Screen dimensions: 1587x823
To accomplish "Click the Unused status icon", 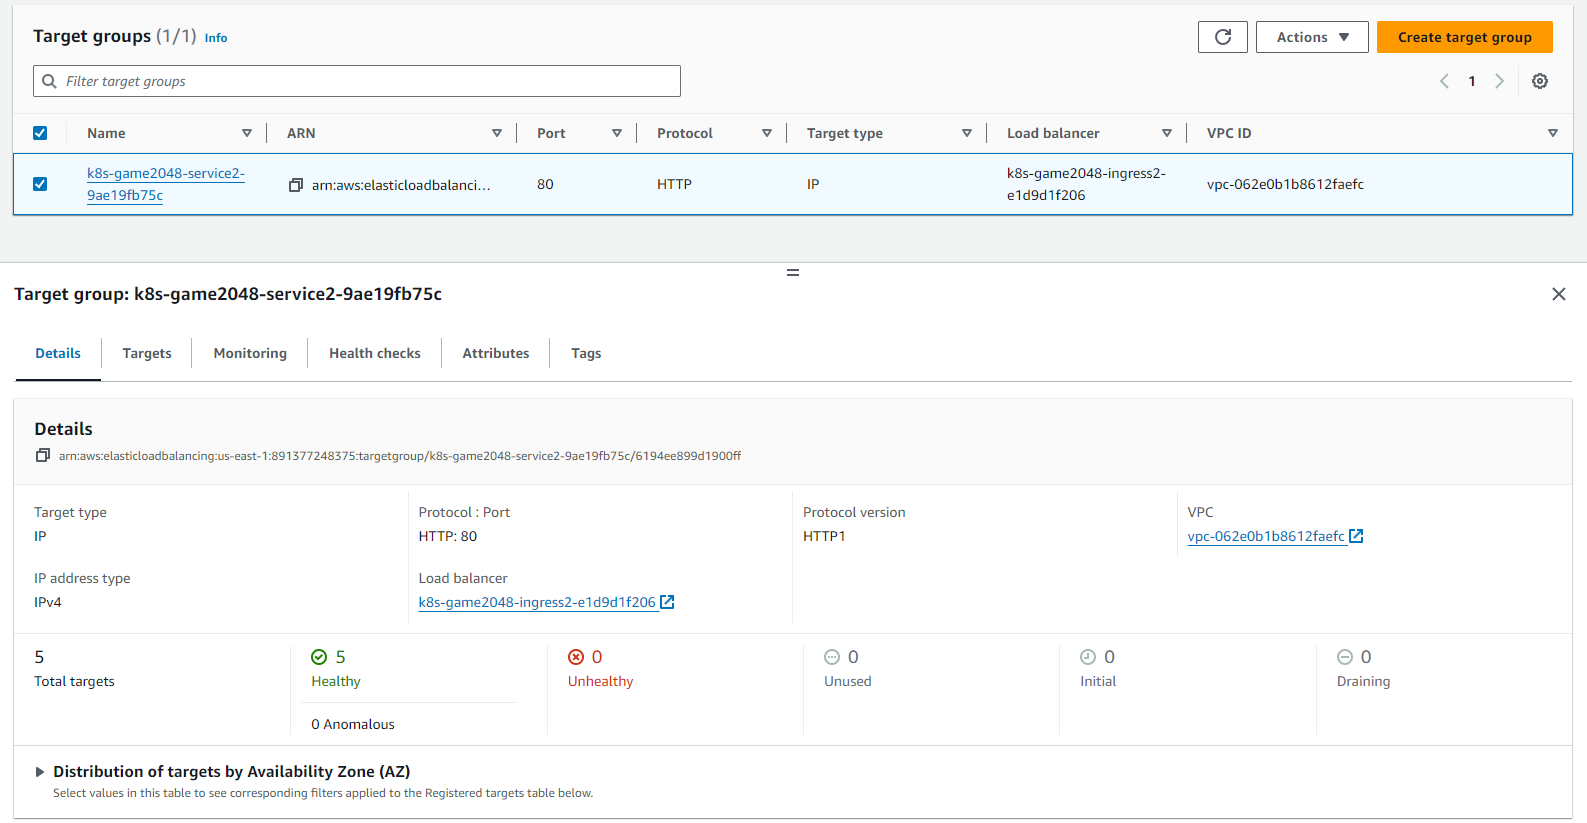I will (832, 657).
